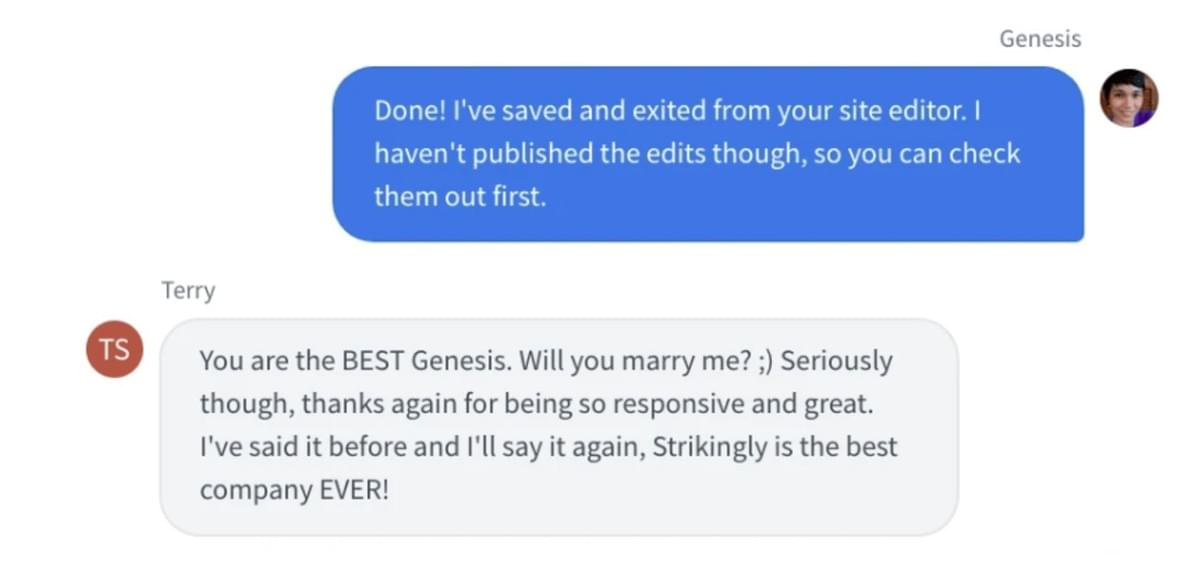Click the capitalized word "BEST" in Terry's reply
Image resolution: width=1200 pixels, height=586 pixels.
(371, 361)
